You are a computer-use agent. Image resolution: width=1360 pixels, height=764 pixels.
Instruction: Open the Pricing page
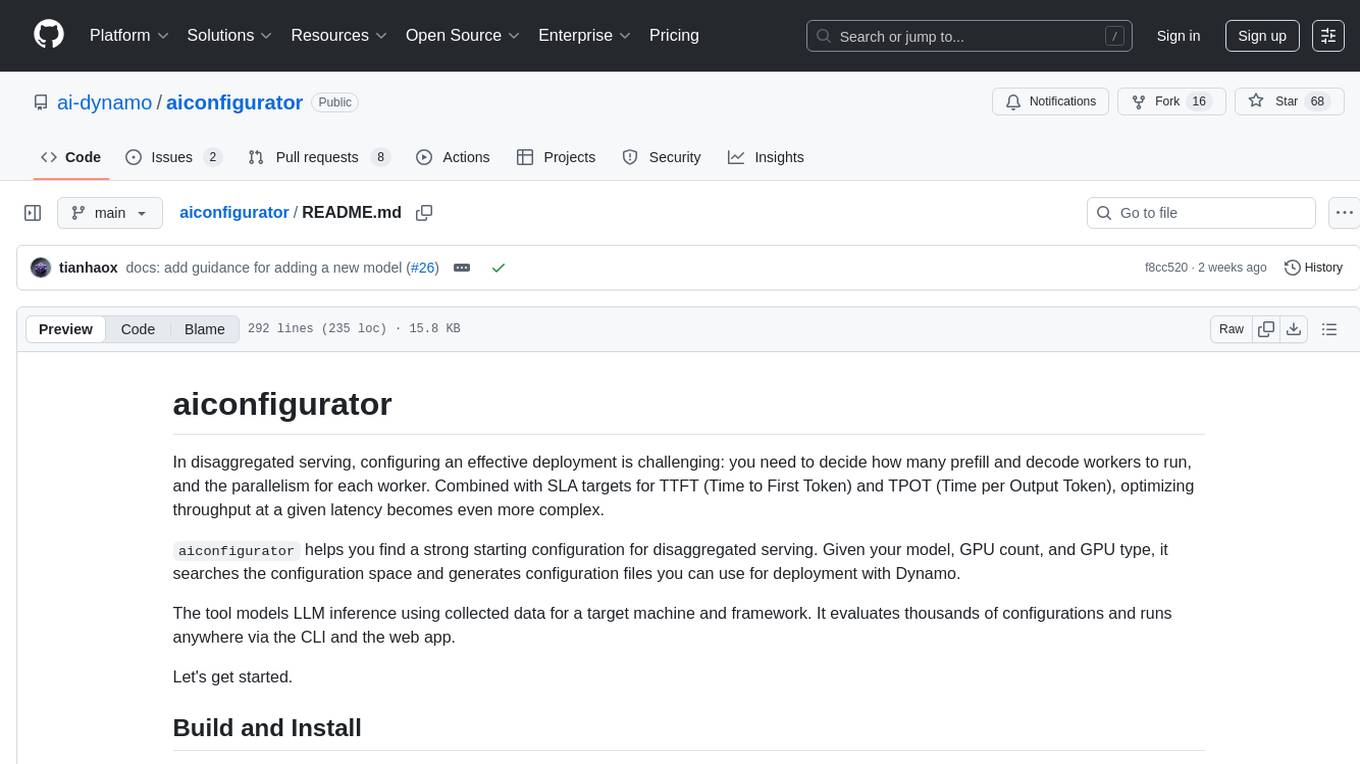[674, 35]
